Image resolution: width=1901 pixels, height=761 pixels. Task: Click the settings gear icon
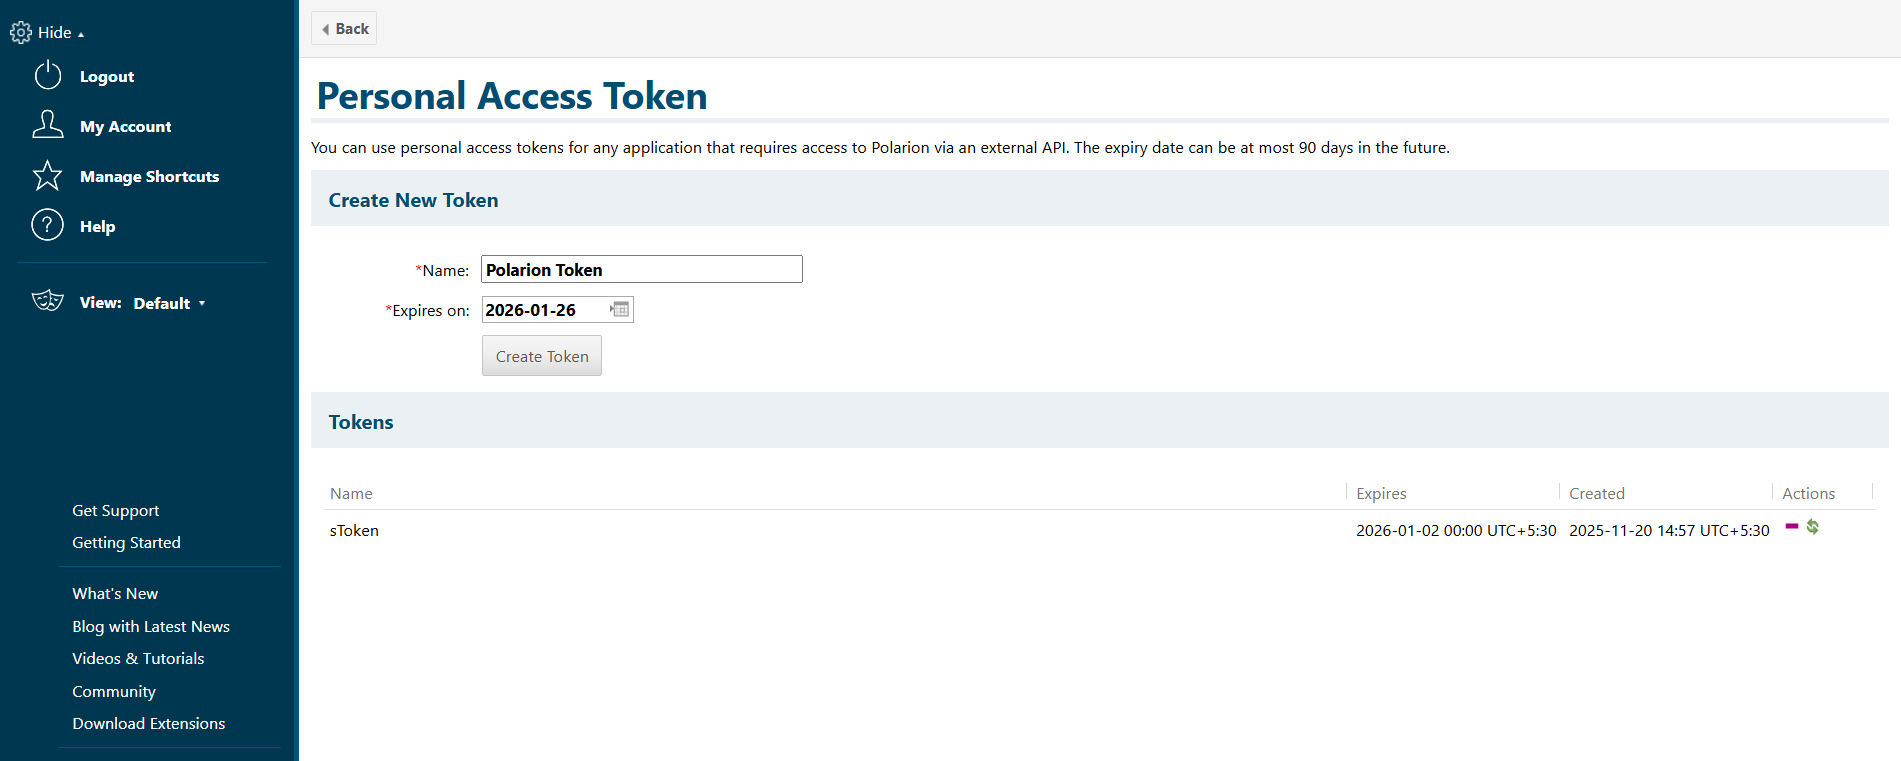(x=20, y=33)
